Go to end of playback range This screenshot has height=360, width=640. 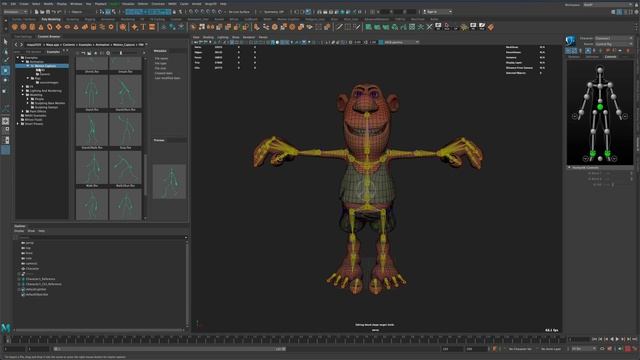pyautogui.click(x=634, y=339)
